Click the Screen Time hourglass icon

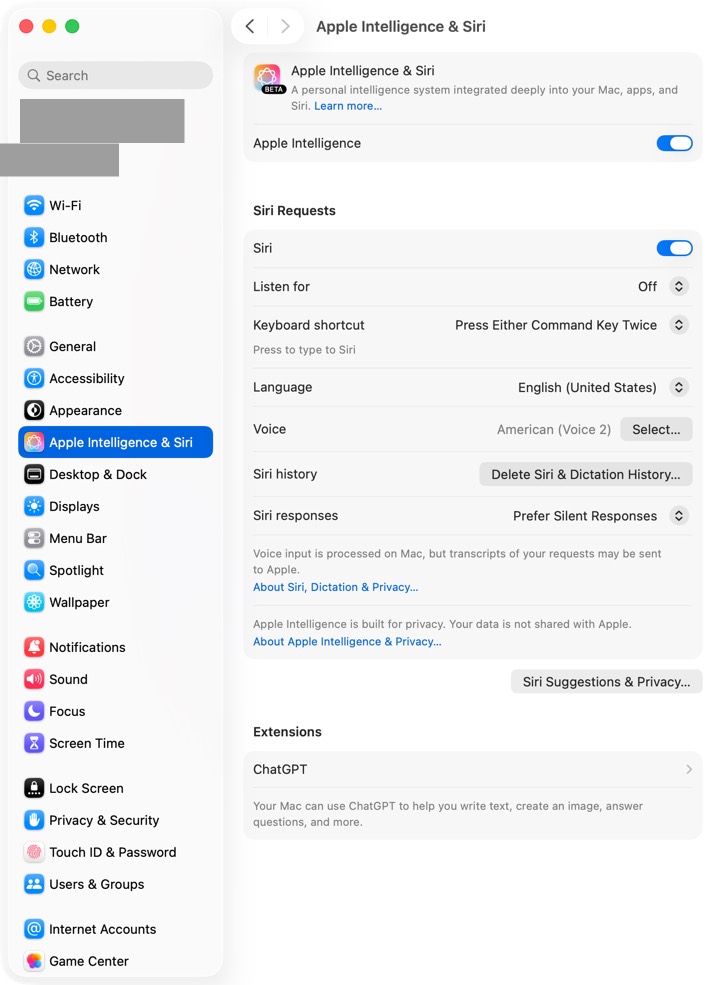click(34, 743)
